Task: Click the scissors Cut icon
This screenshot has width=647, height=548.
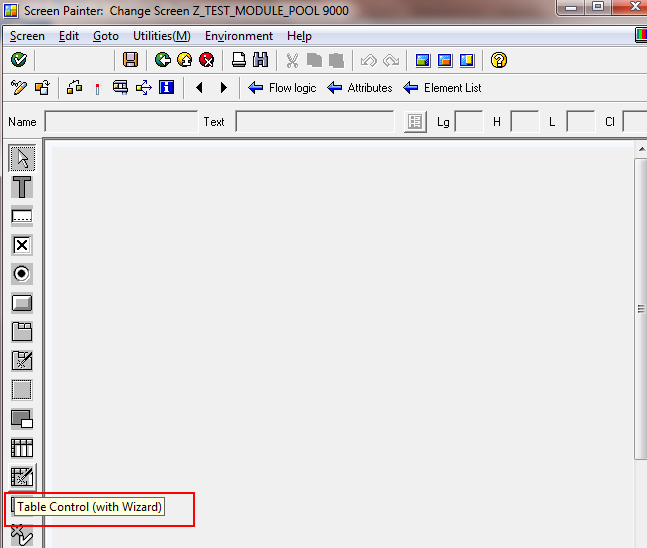Action: click(x=292, y=60)
